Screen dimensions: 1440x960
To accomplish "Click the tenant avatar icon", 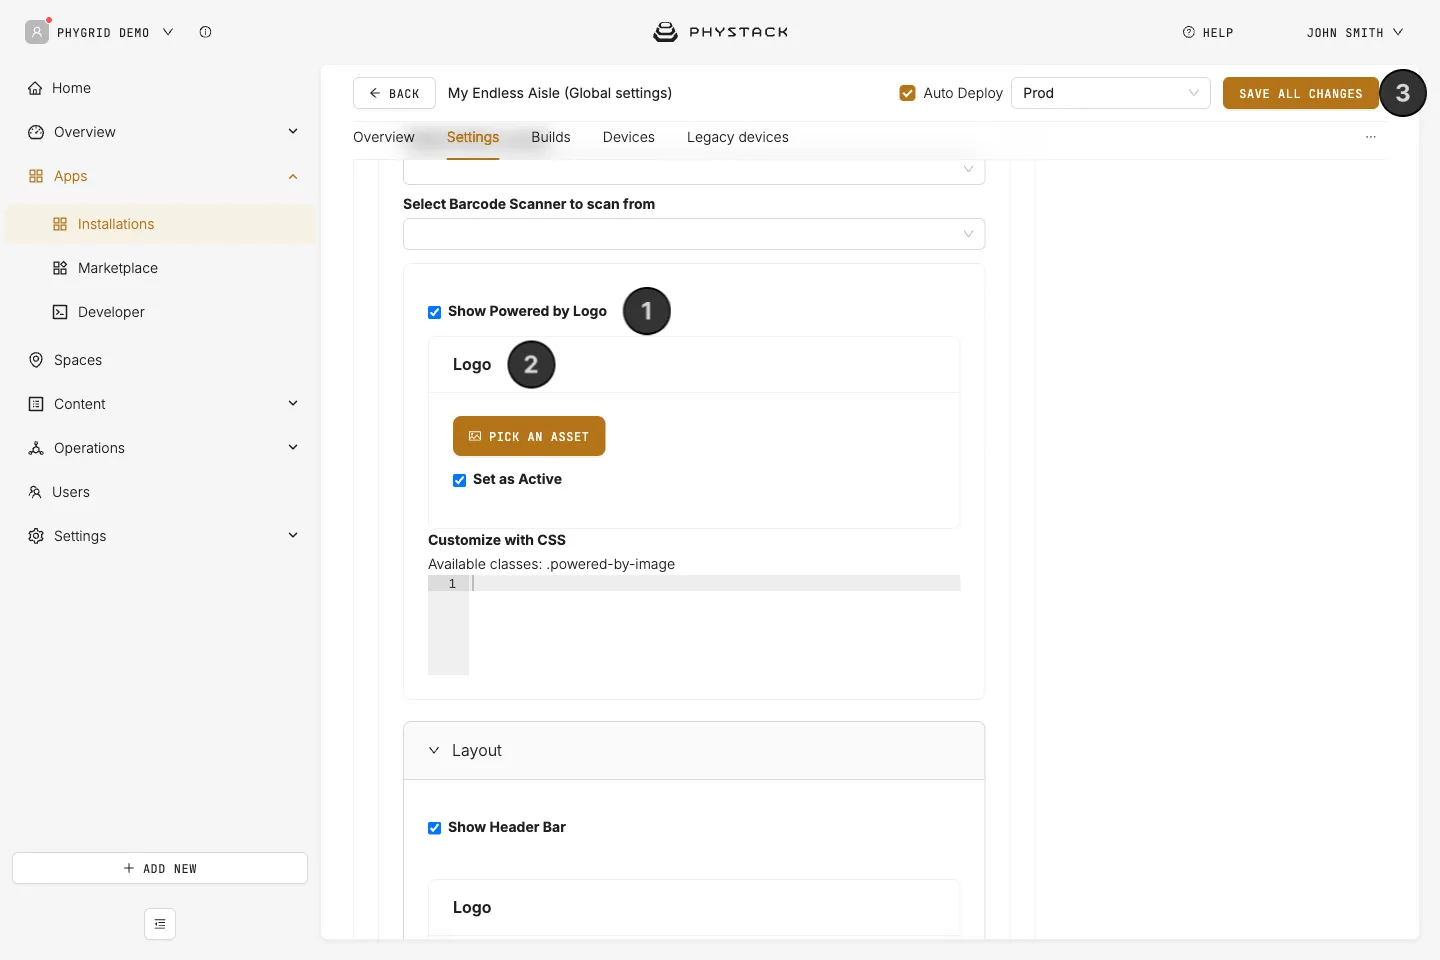I will pos(37,32).
